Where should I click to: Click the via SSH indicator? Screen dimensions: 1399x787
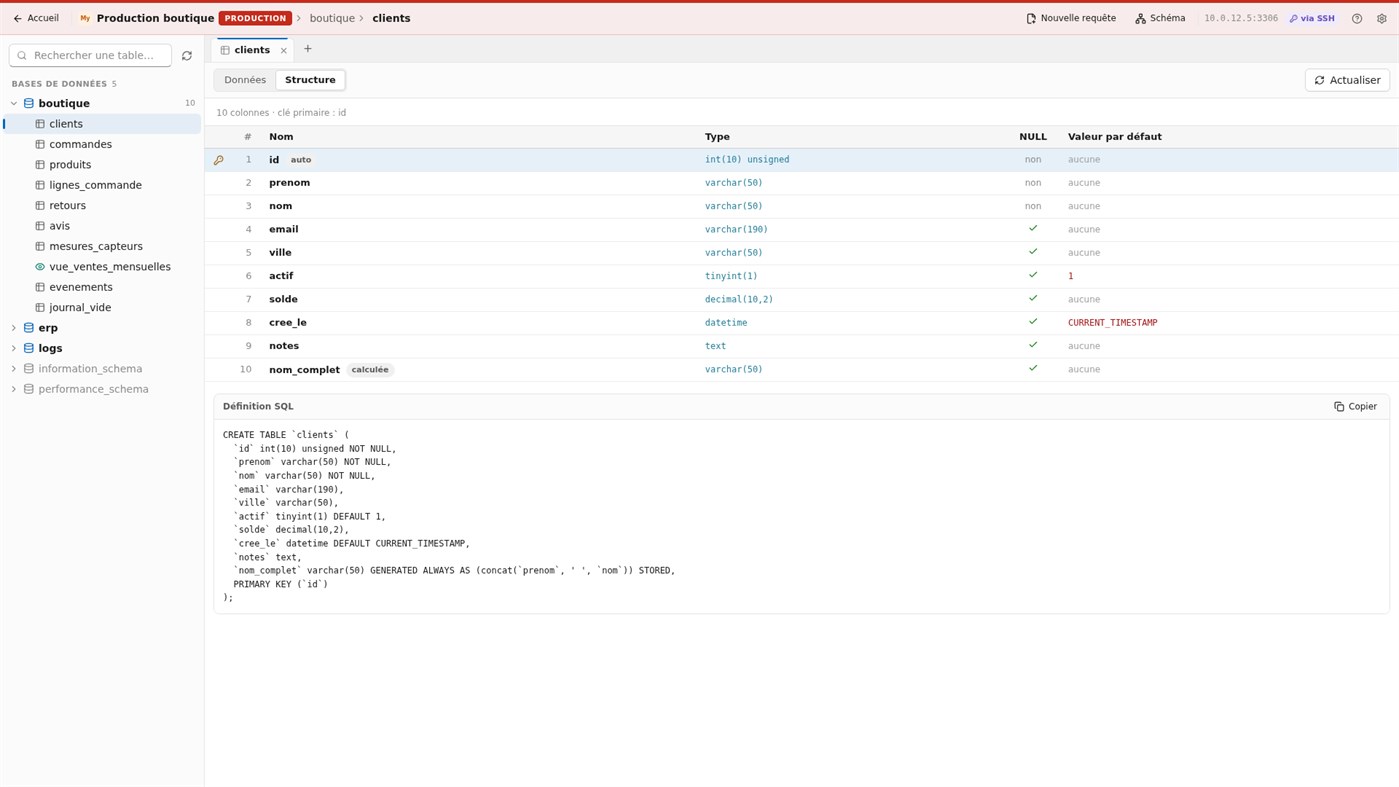[1312, 19]
